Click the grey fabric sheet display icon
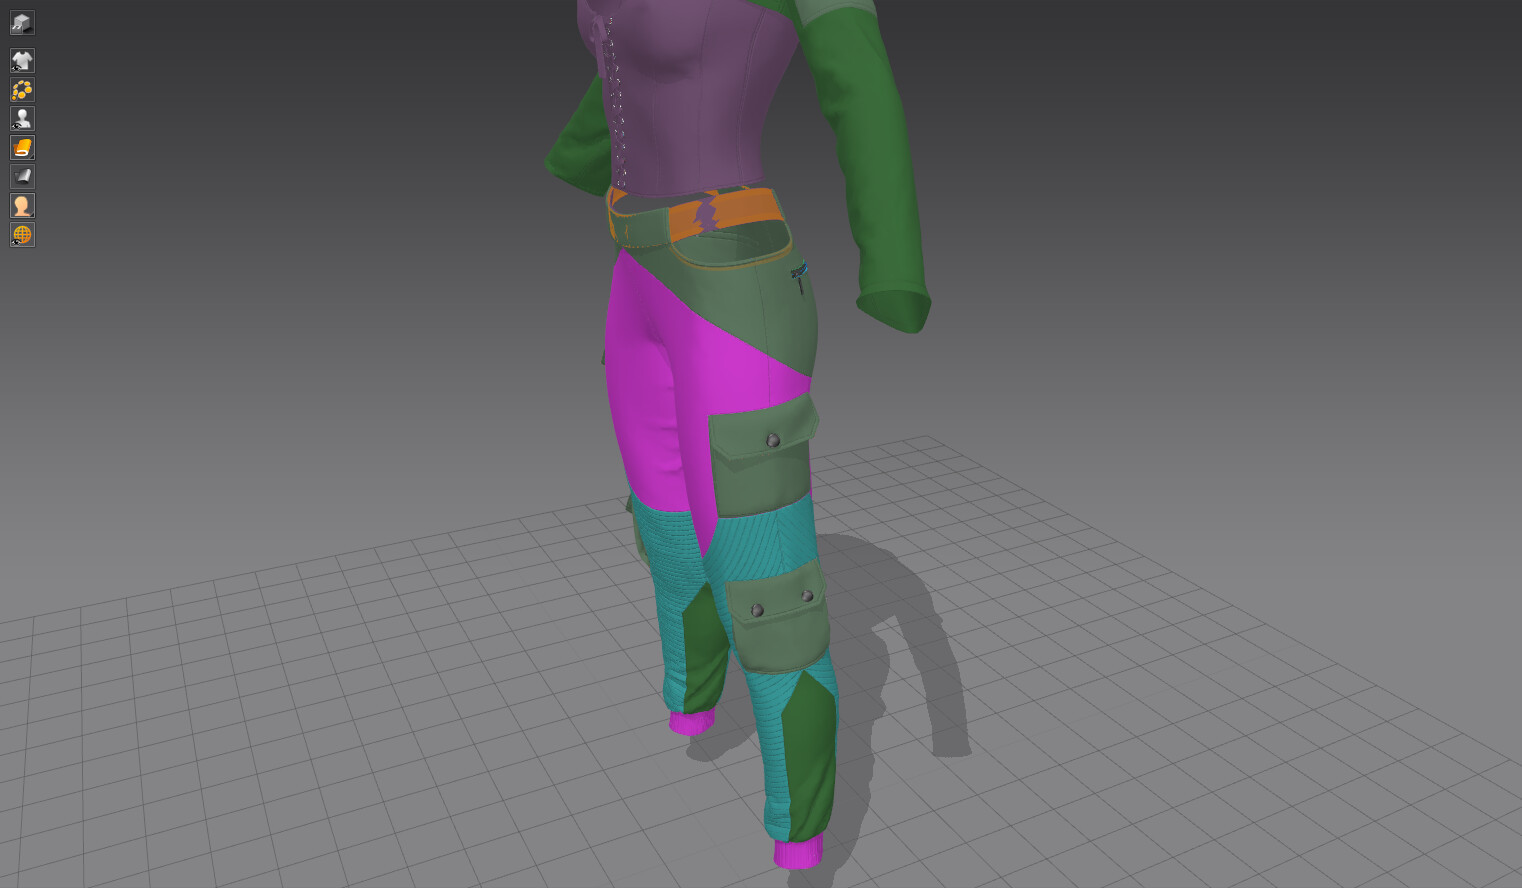The height and width of the screenshot is (888, 1522). [22, 177]
